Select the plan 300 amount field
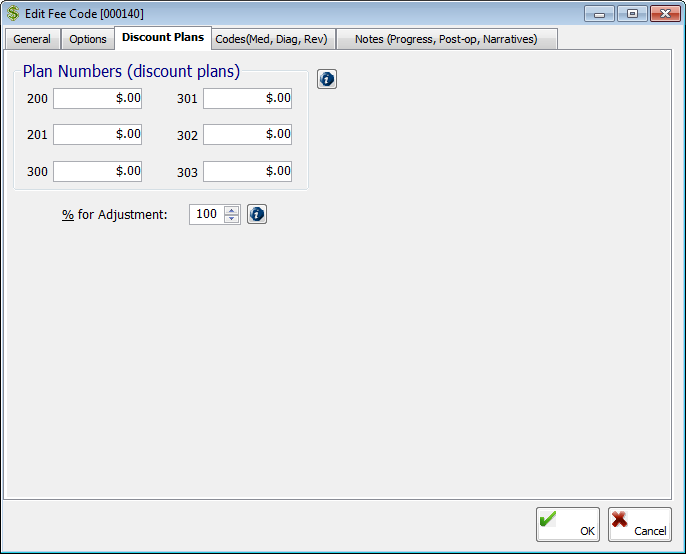Viewport: 686px width, 554px height. coord(97,171)
